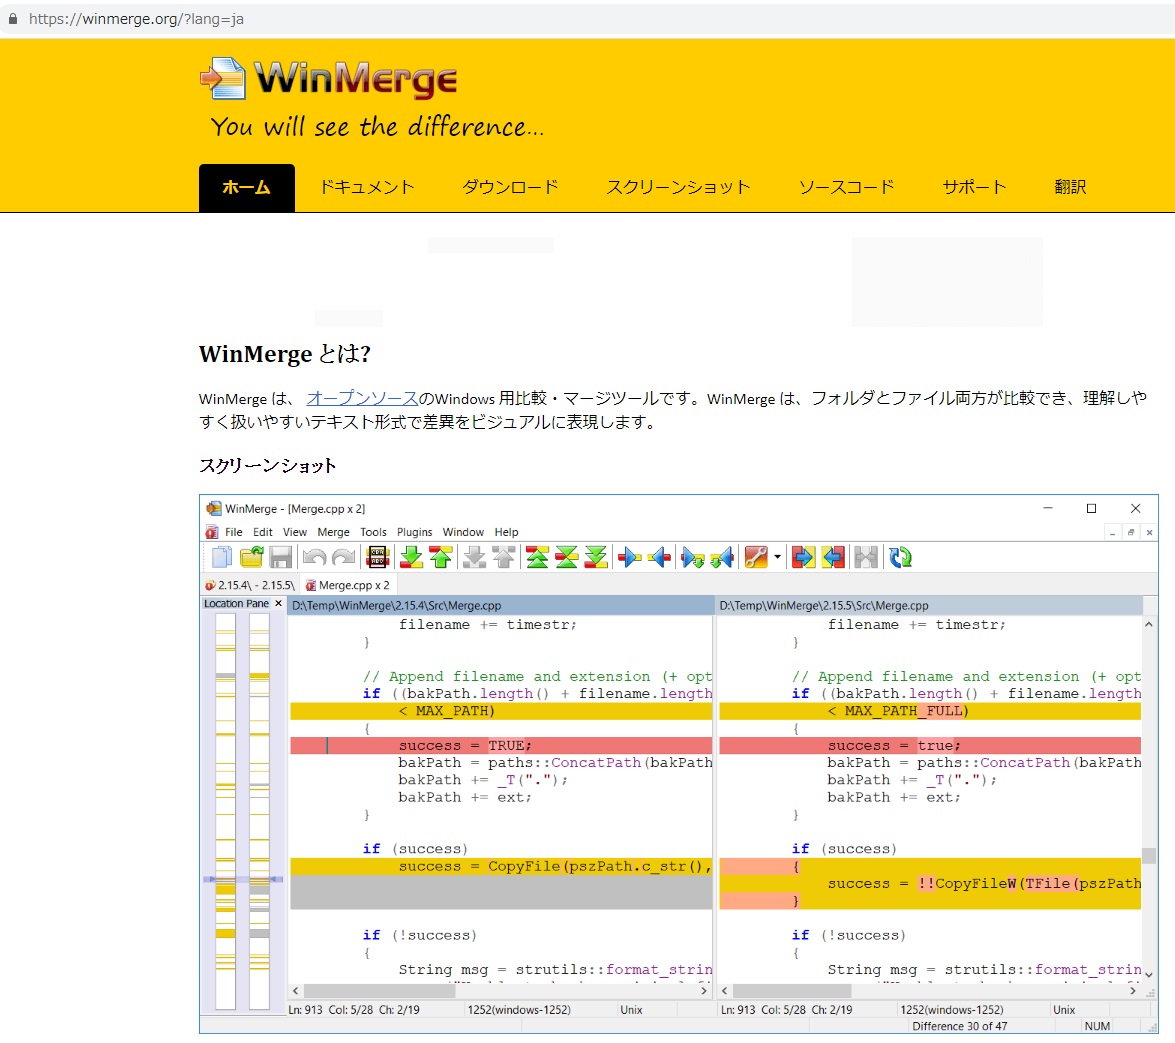Go to the Last Difference icon
The image size is (1175, 1043).
(x=596, y=557)
